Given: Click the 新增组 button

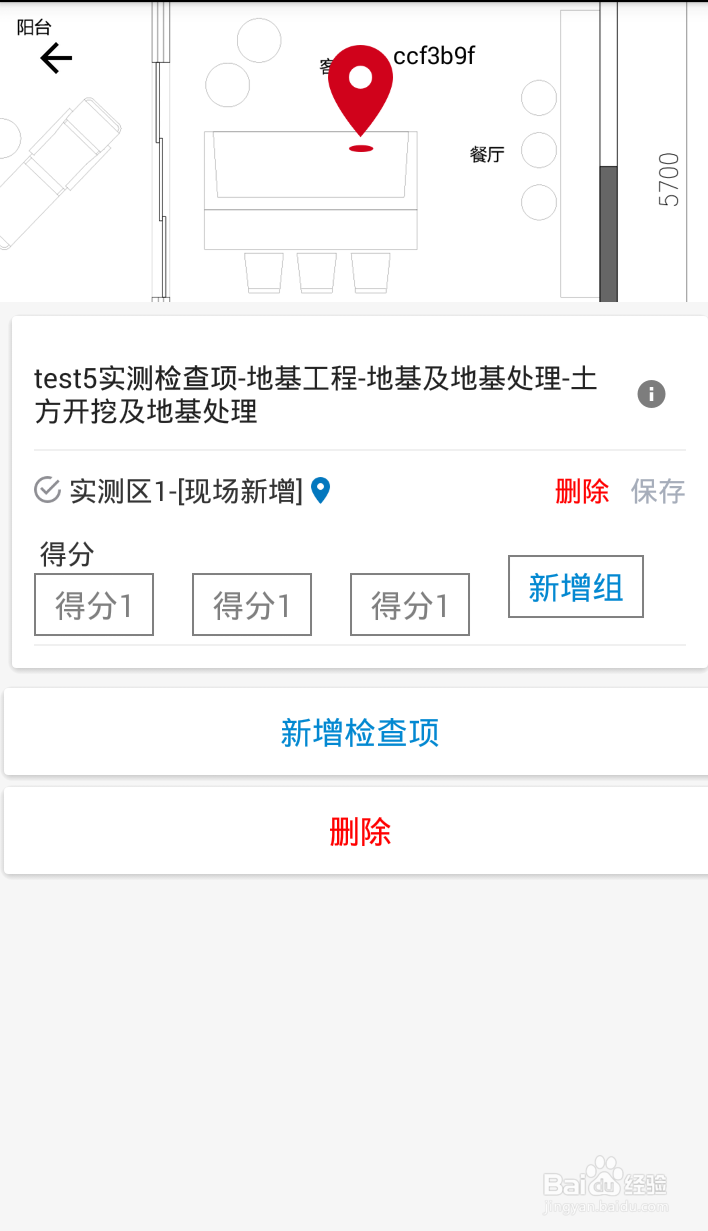Looking at the screenshot, I should click(576, 587).
